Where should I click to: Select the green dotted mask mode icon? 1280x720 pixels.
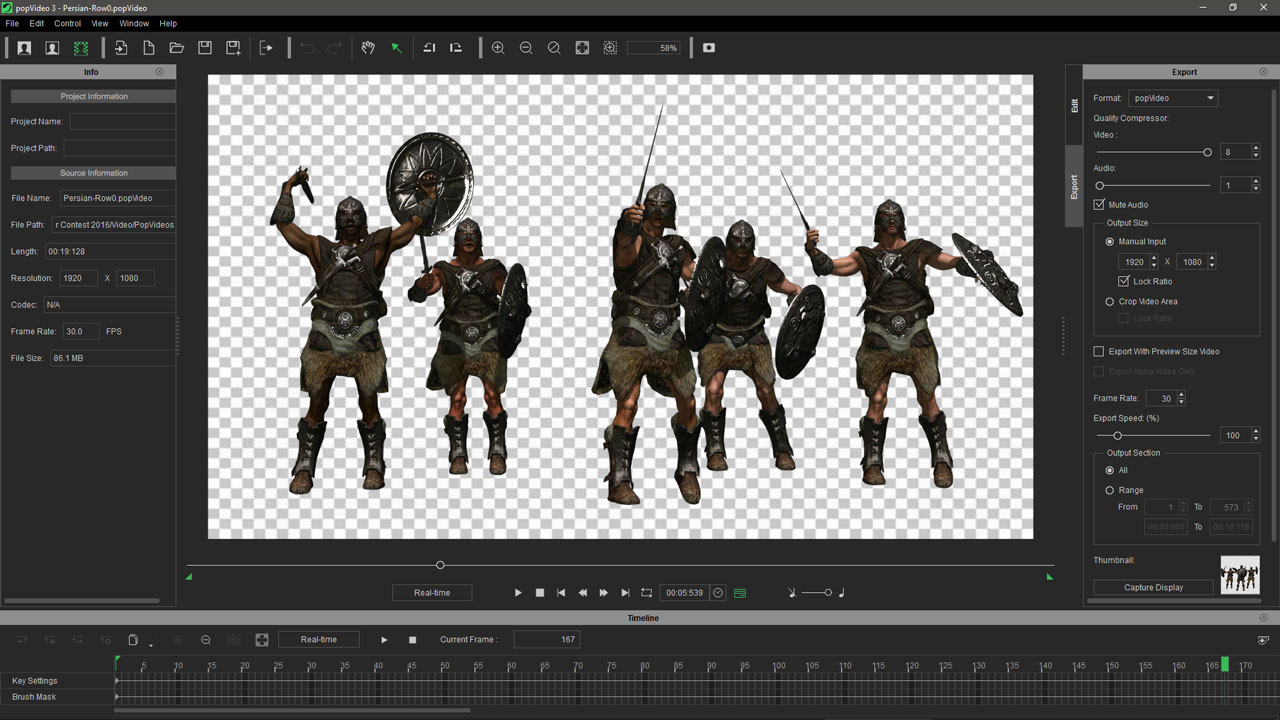point(81,48)
